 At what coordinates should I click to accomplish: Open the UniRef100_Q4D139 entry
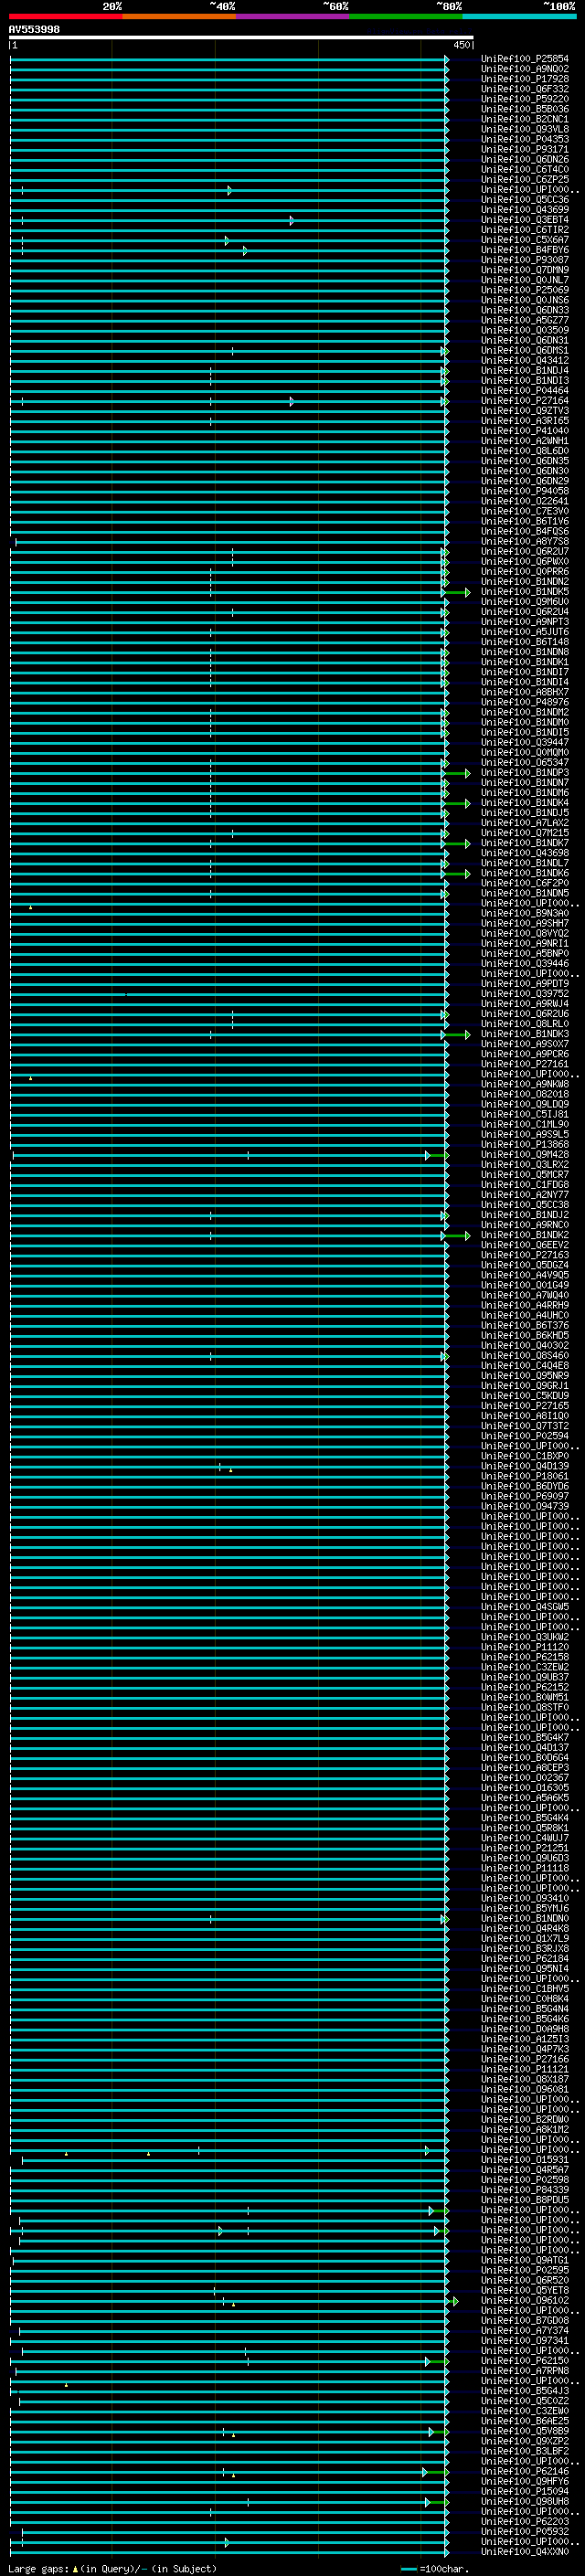click(525, 1466)
